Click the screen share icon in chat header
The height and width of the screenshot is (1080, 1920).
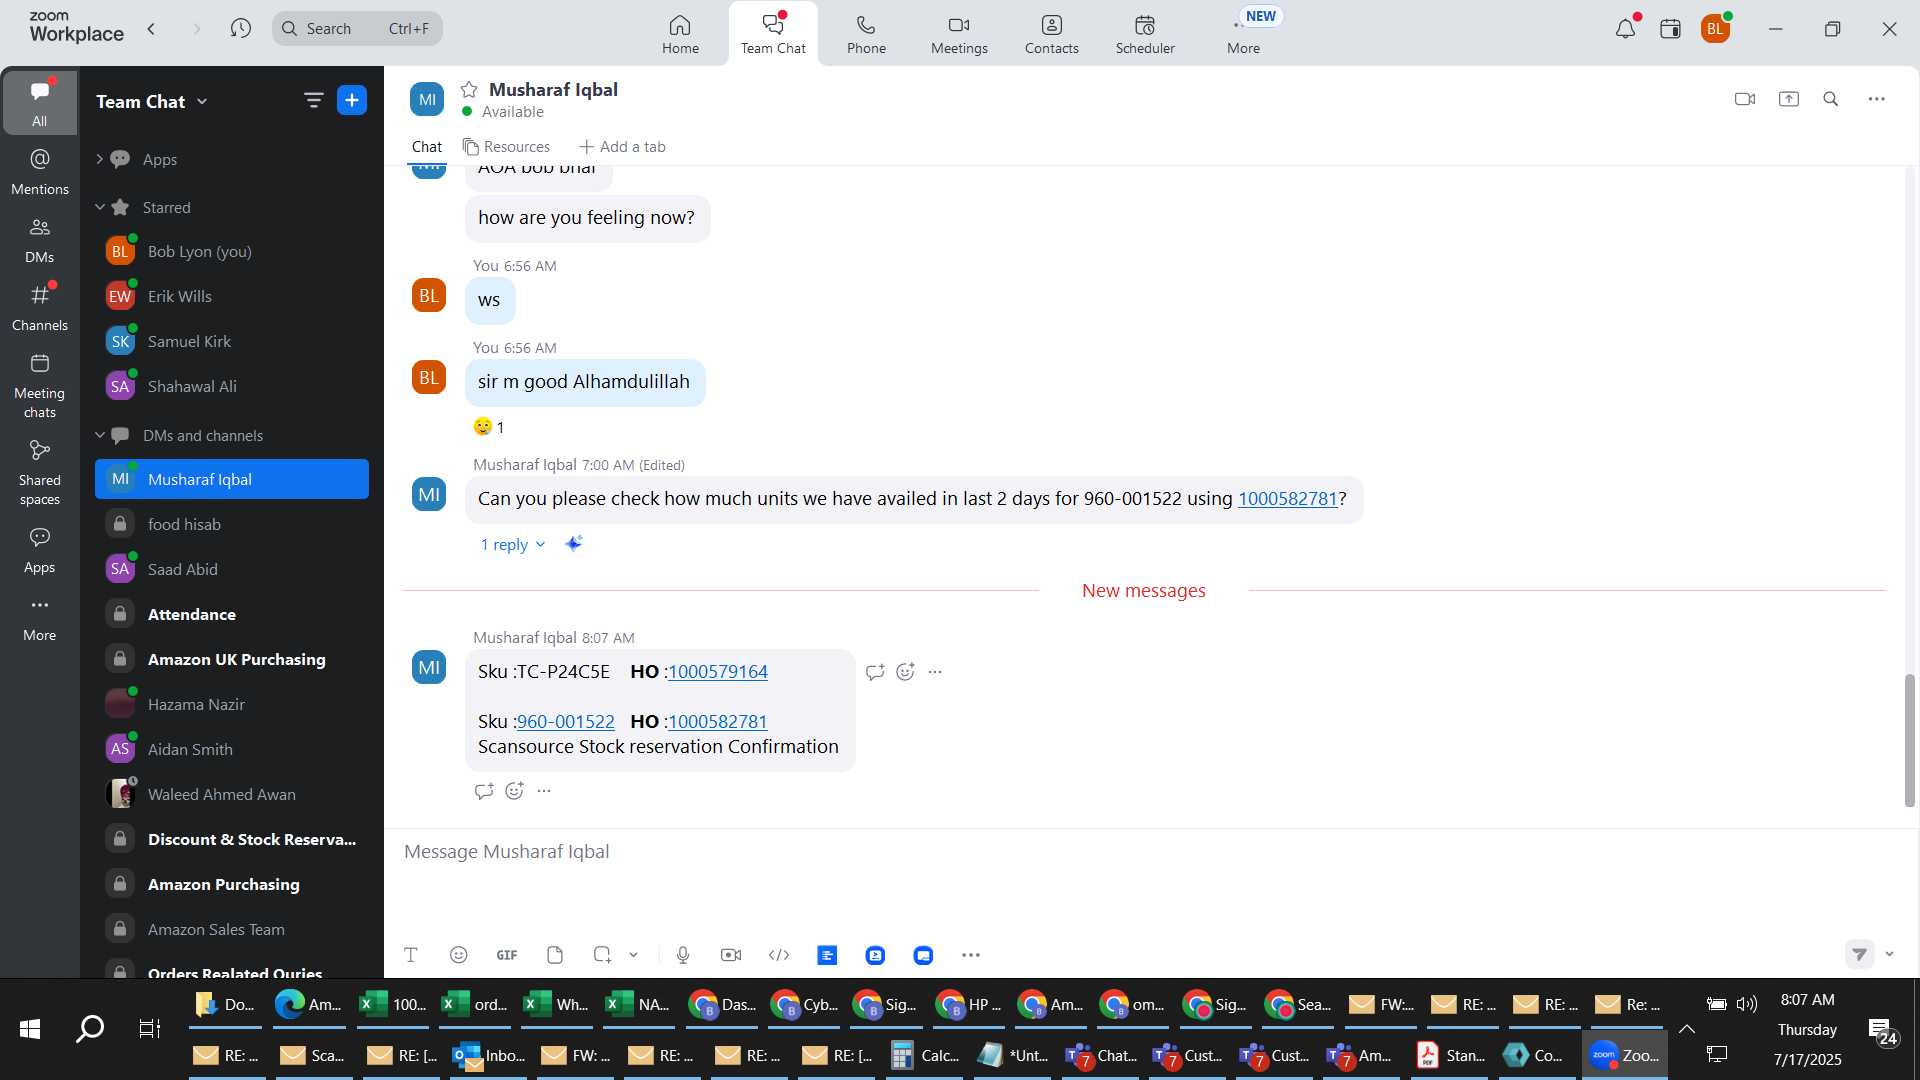[1789, 99]
